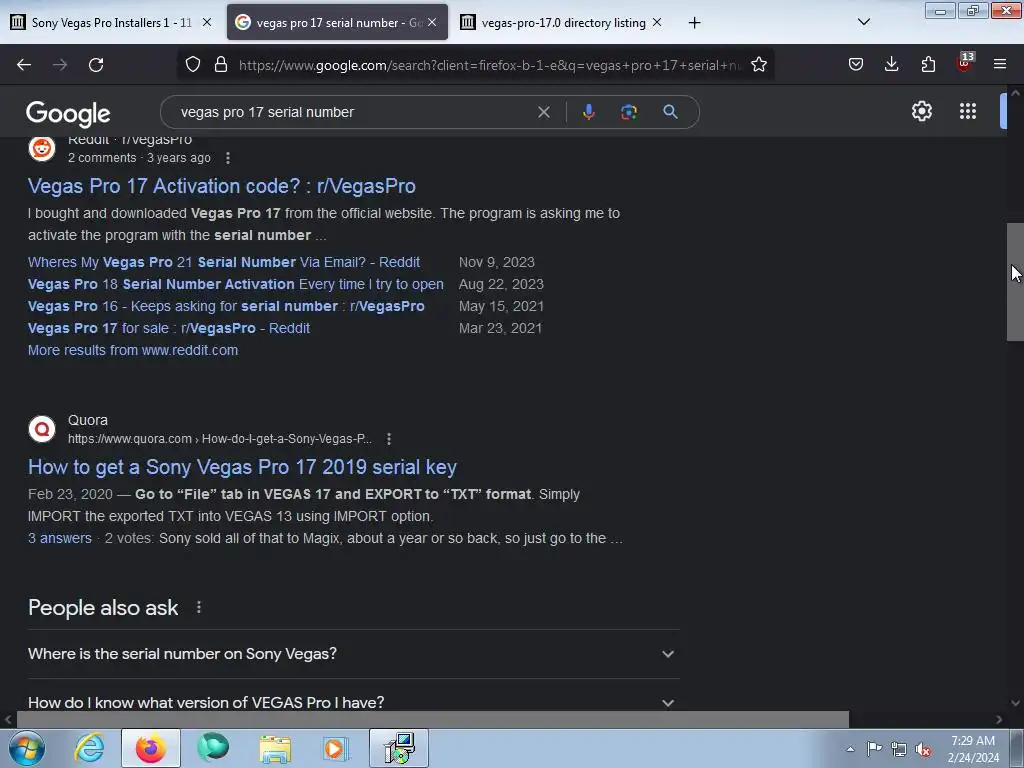Click the scroll-down arrow of page scrollbar
1024x768 pixels.
coord(1015,703)
